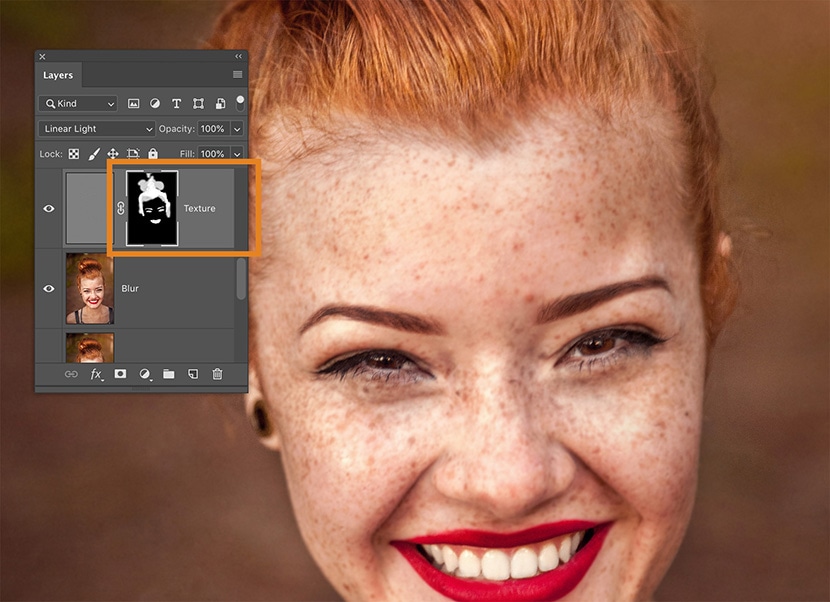The width and height of the screenshot is (830, 602).
Task: Open the Kind filter dropdown
Action: (x=78, y=104)
